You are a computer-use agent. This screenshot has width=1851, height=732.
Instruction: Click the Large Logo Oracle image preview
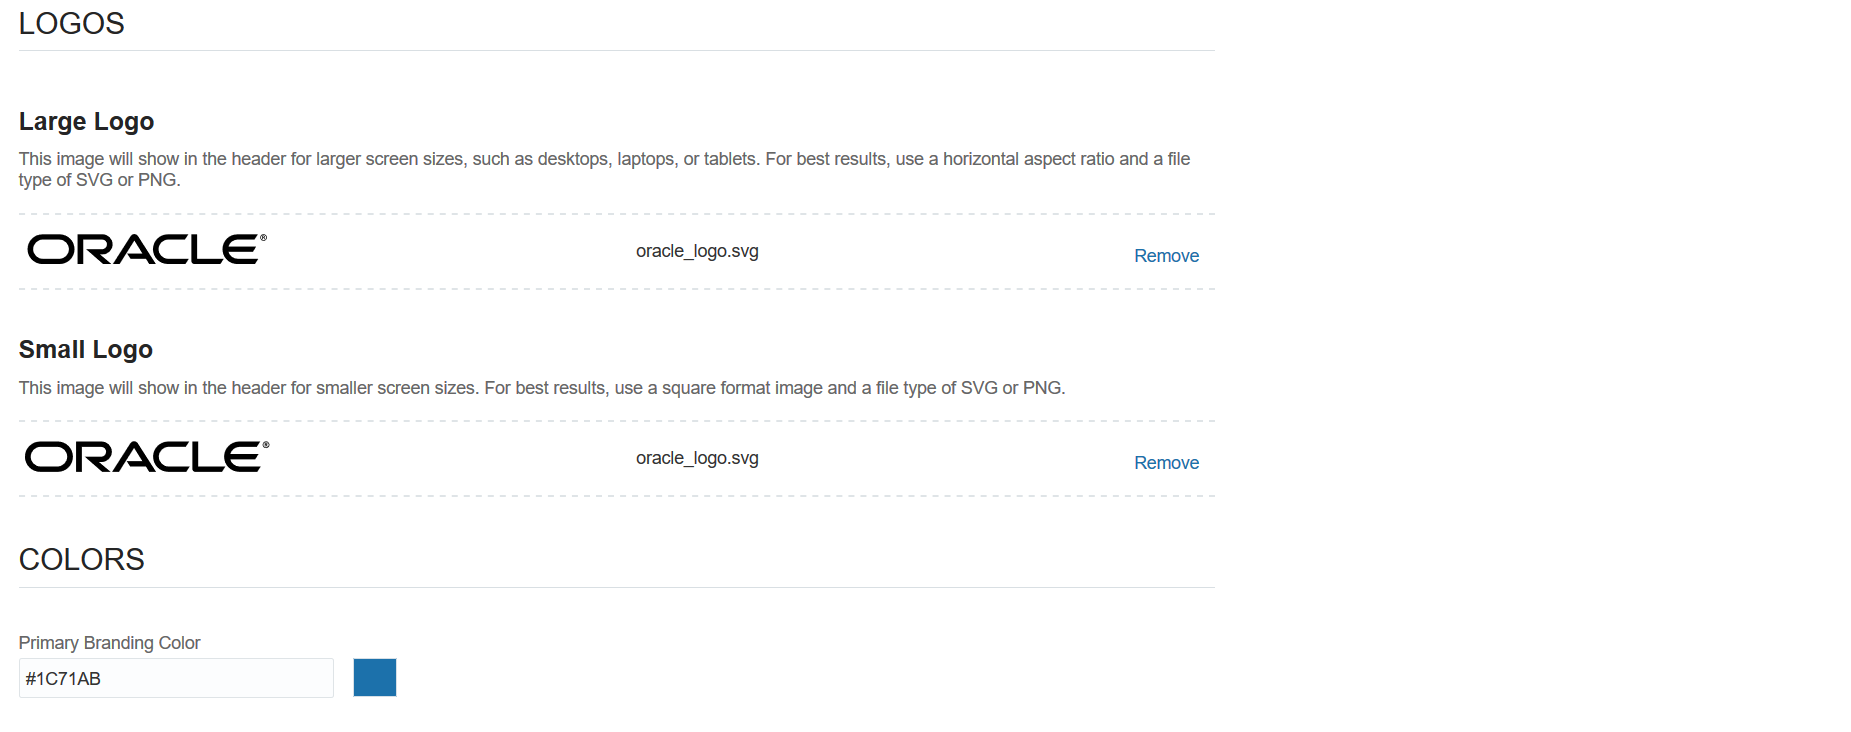(146, 250)
